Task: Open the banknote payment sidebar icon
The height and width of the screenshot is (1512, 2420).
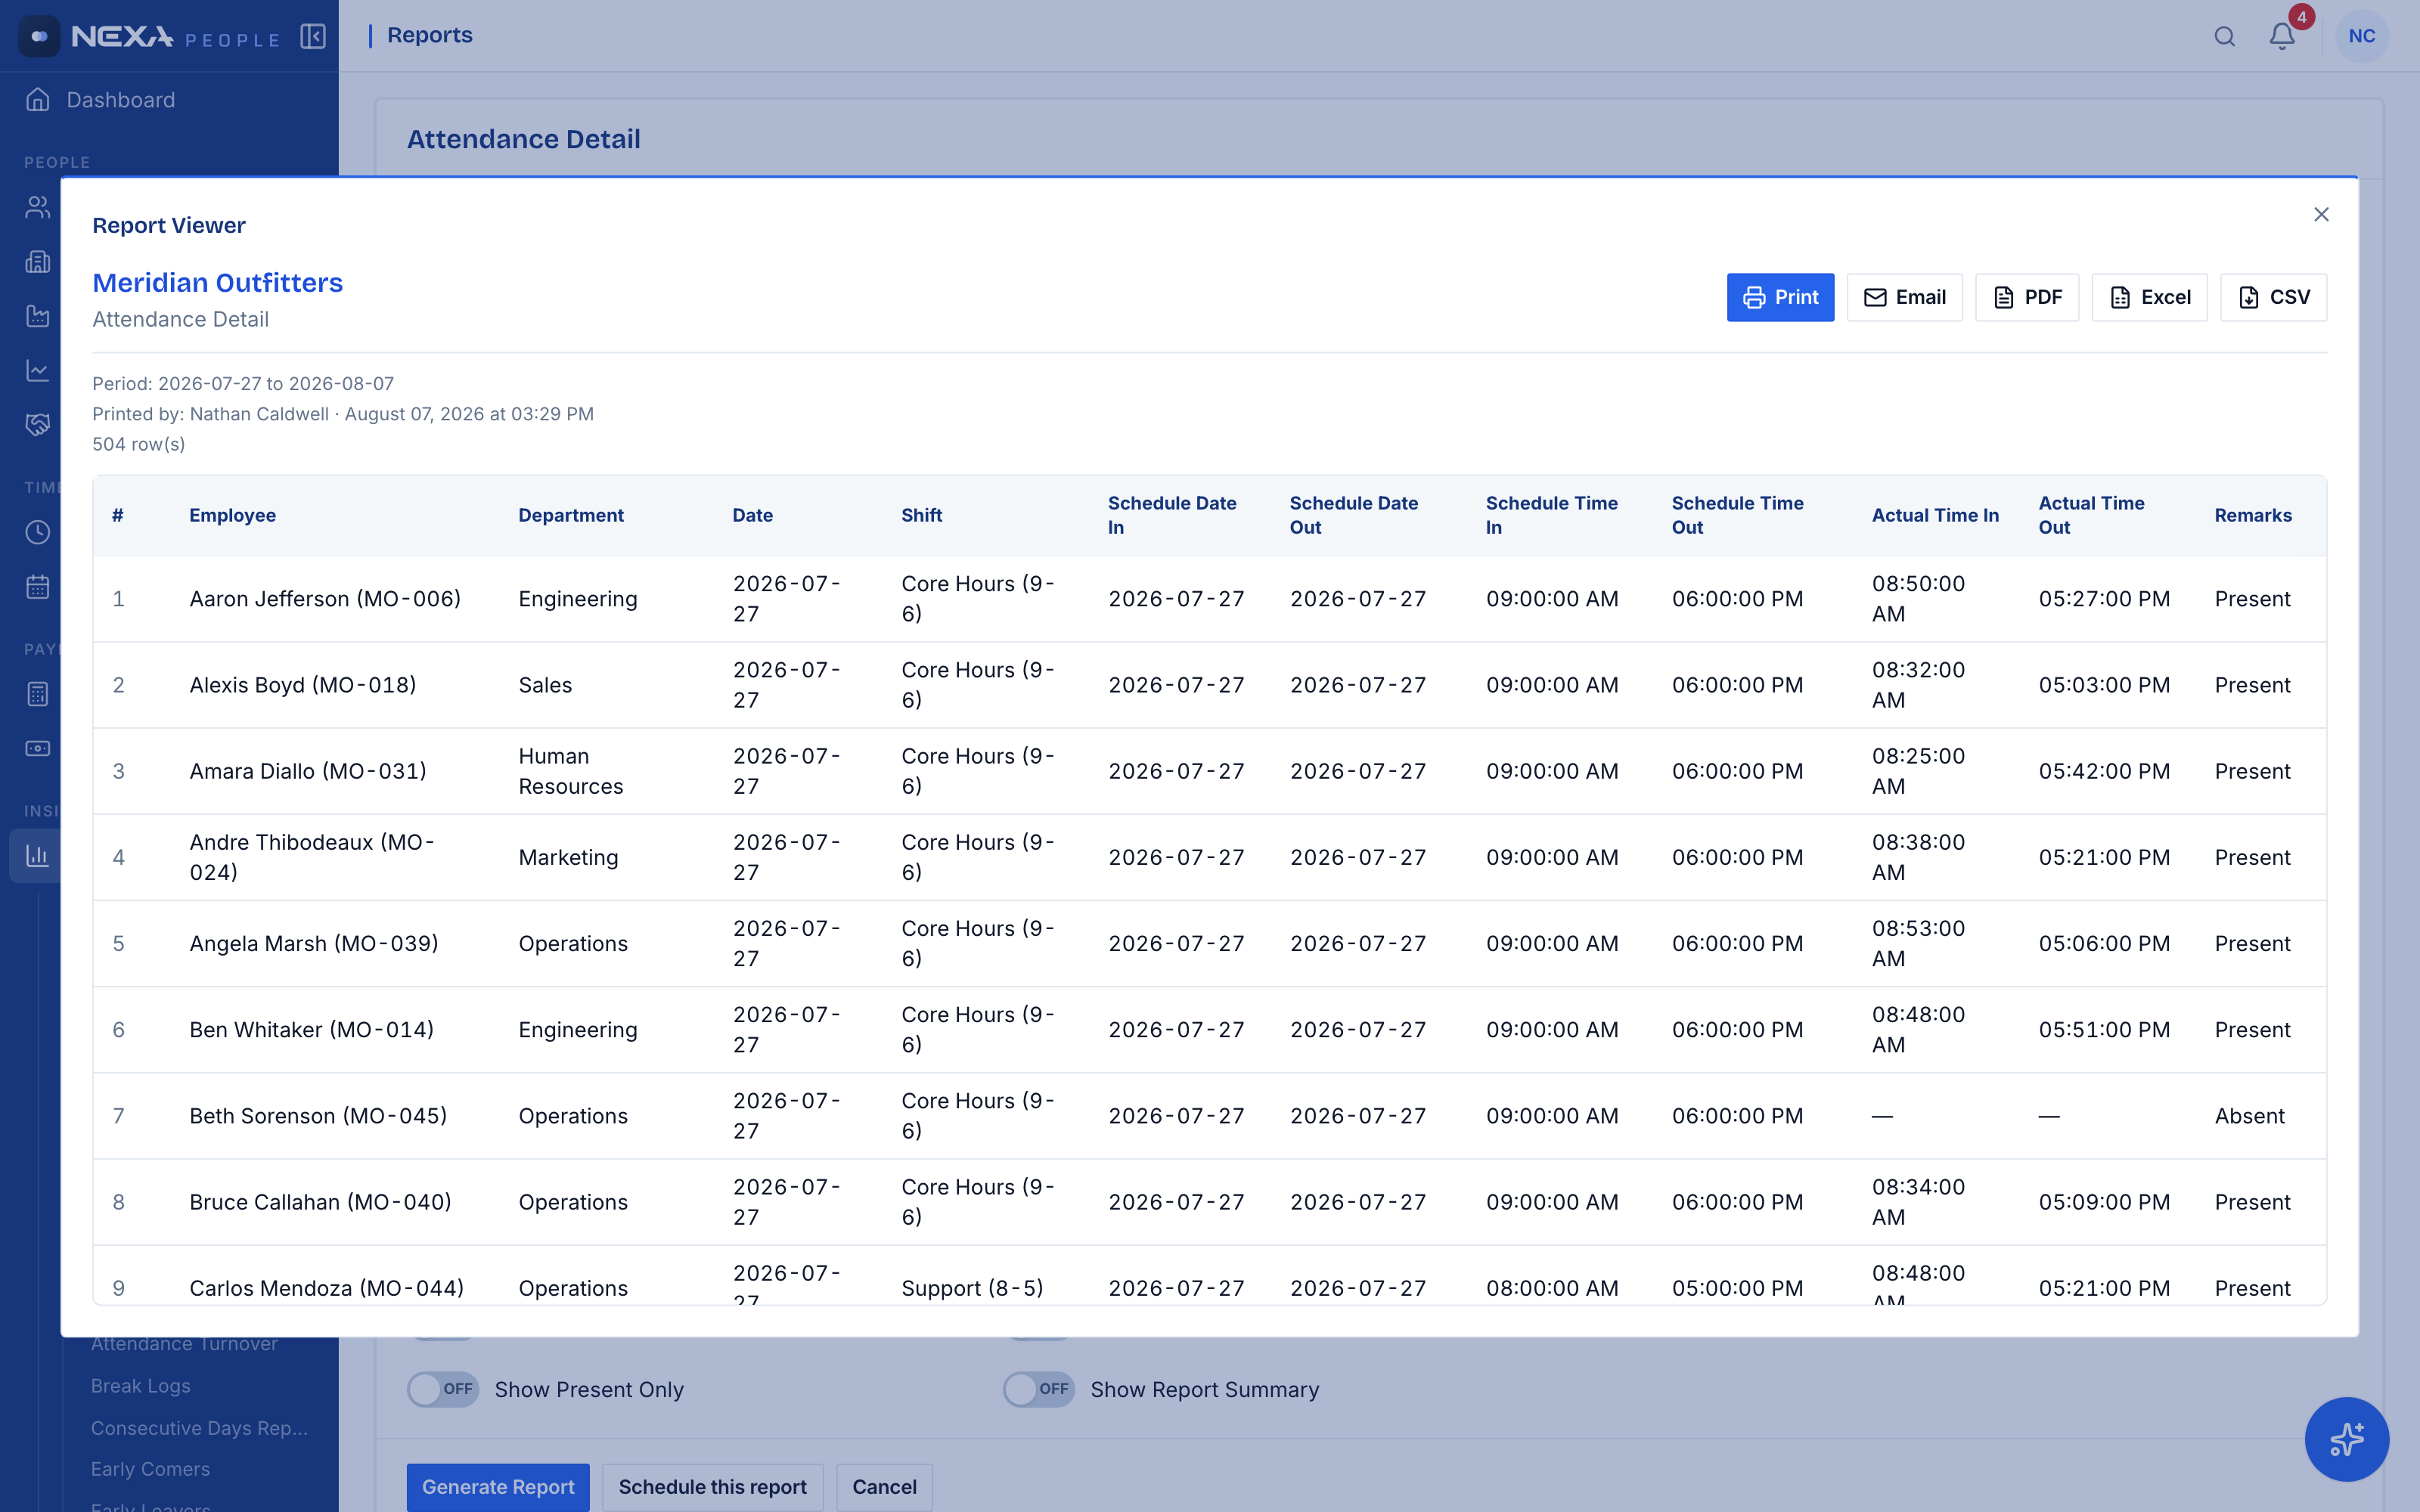Action: [37, 748]
